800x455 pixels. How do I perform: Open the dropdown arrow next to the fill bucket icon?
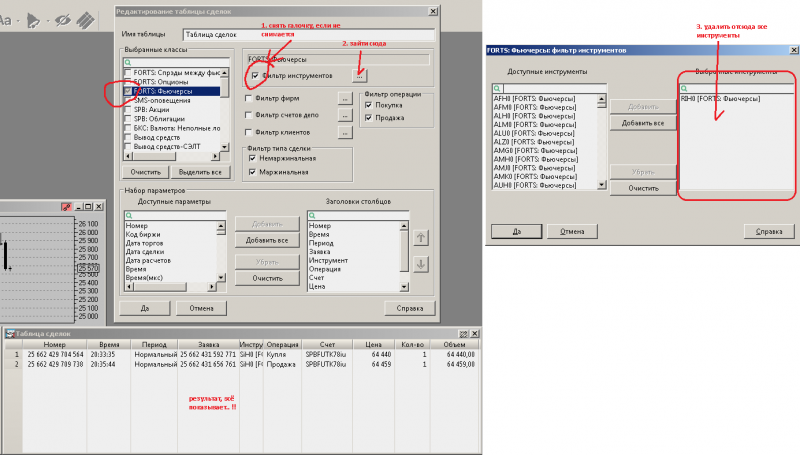[48, 21]
